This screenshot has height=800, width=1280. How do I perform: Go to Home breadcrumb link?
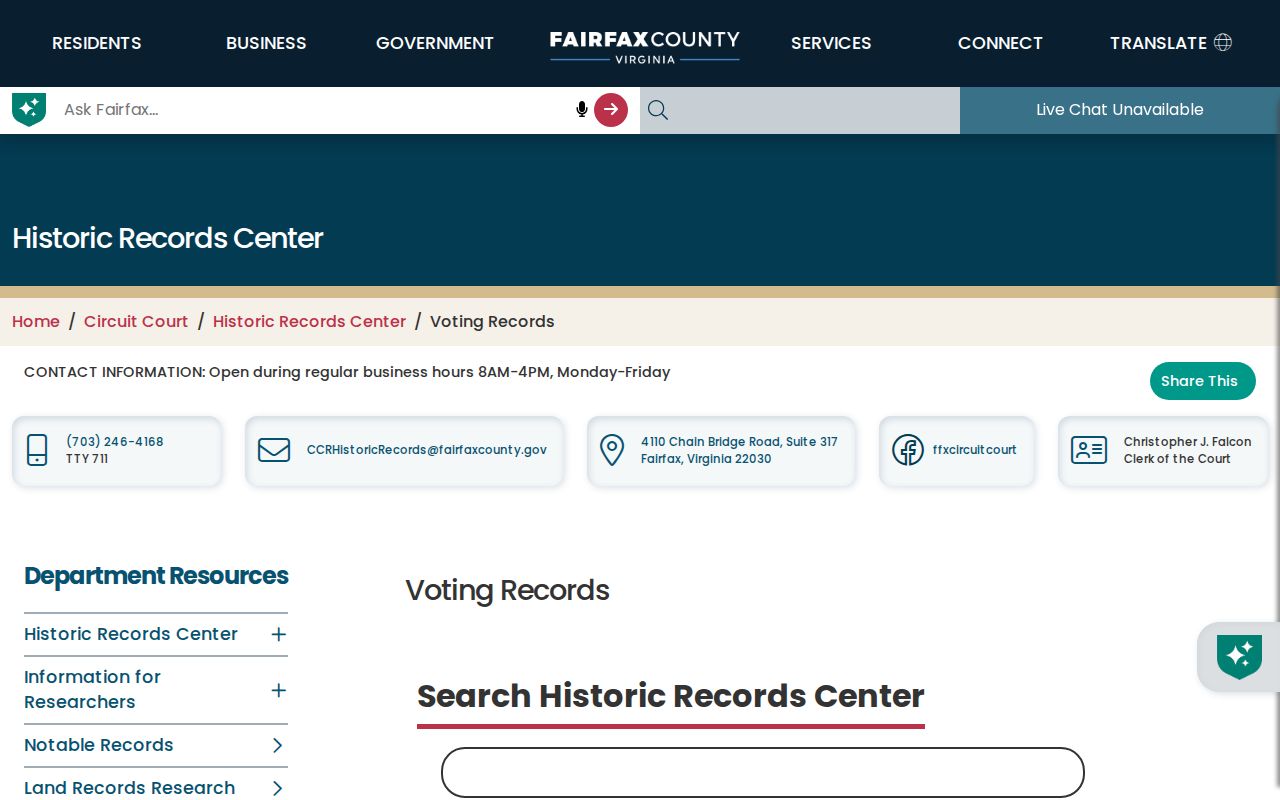tap(36, 321)
